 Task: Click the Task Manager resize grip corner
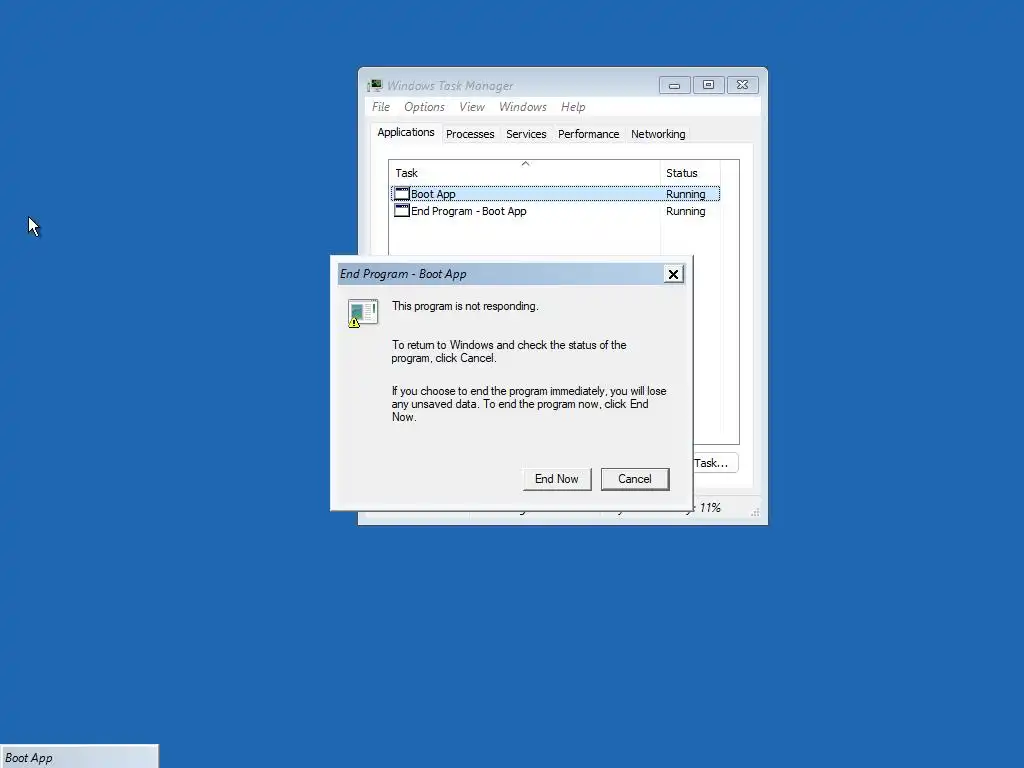click(x=755, y=513)
